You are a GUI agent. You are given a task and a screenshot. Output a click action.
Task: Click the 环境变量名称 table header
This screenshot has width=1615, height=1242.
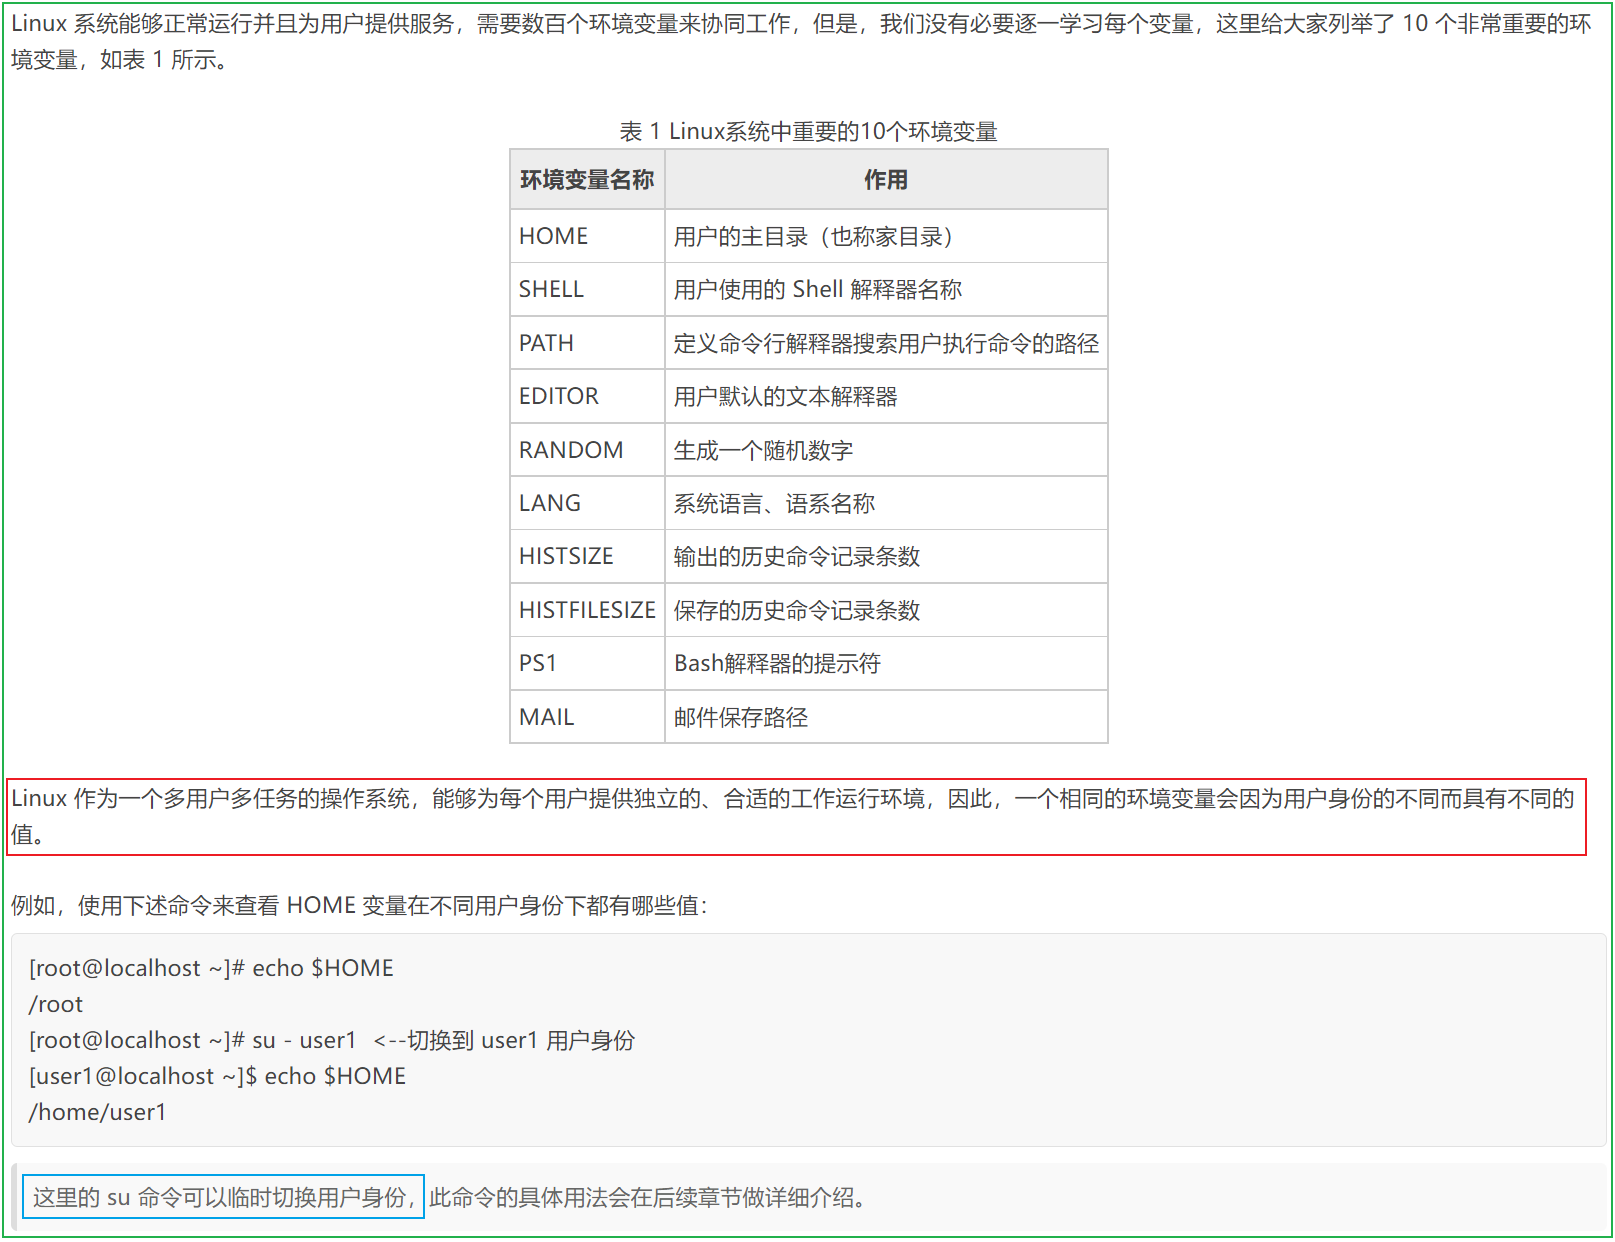click(x=587, y=180)
